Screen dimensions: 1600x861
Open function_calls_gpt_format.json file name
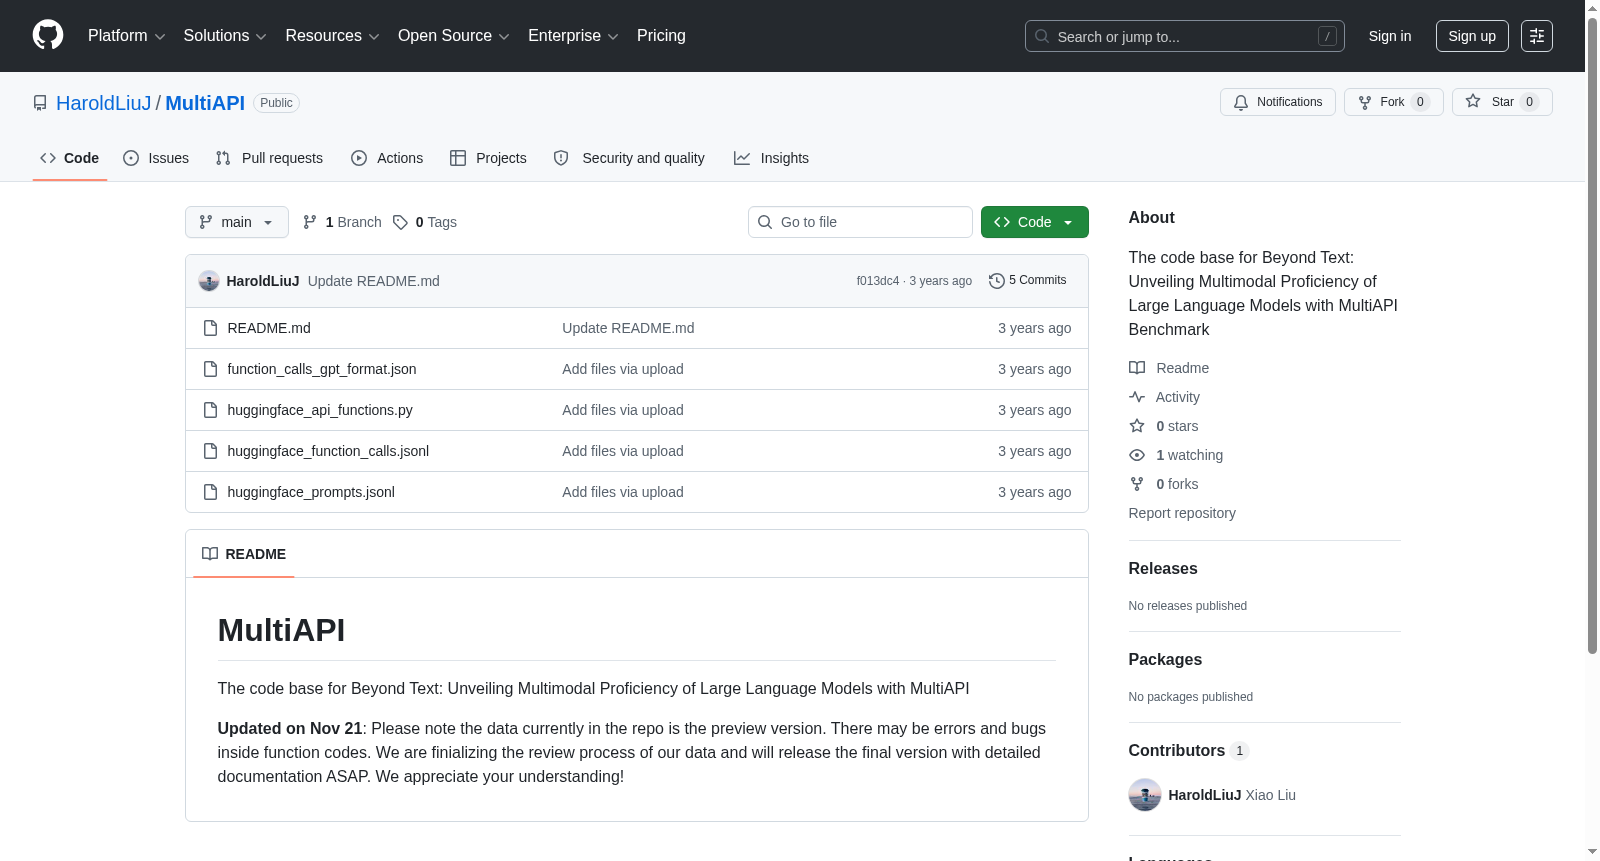(322, 369)
